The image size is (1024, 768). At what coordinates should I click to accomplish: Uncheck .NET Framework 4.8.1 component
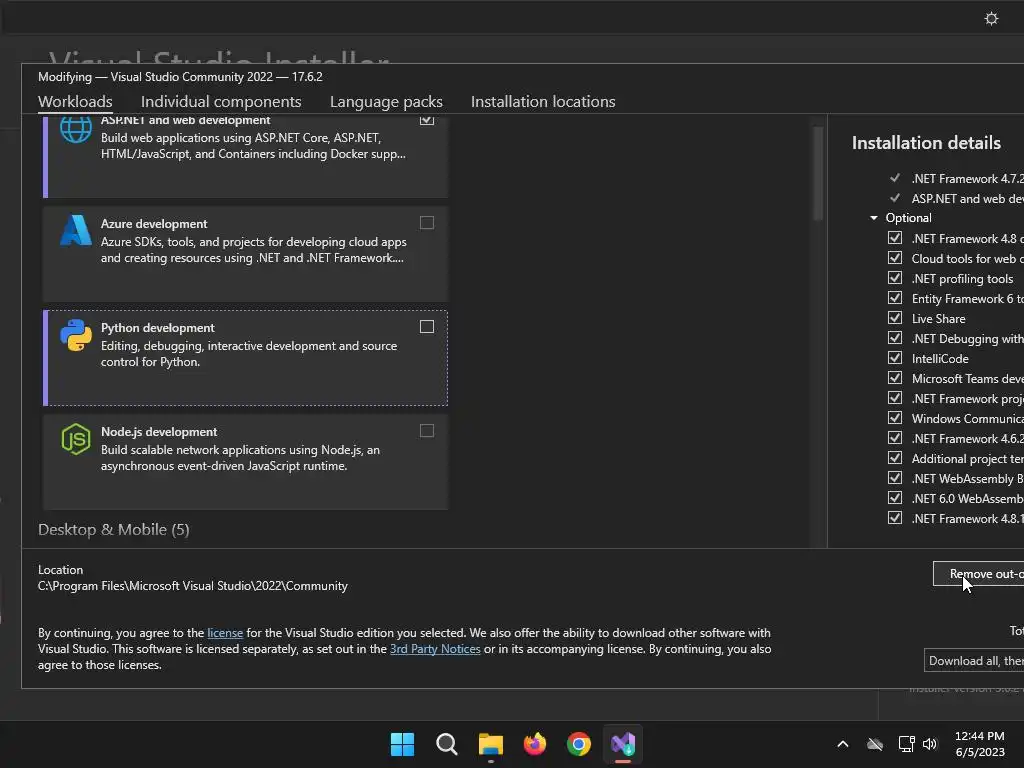tap(895, 518)
